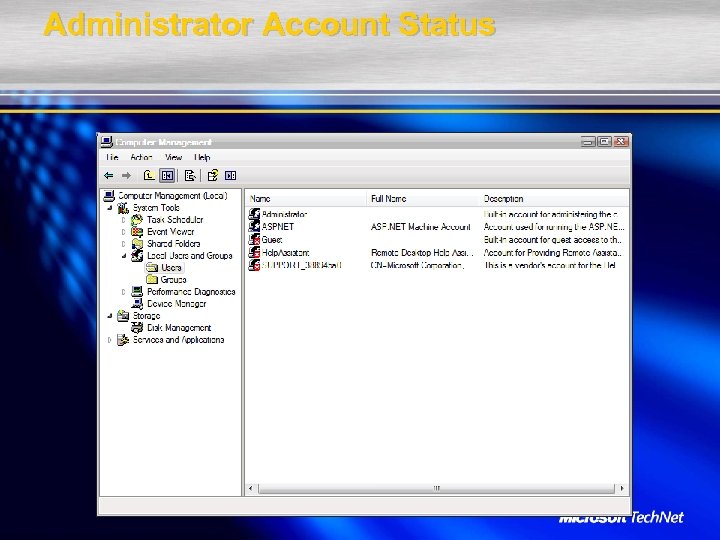720x540 pixels.
Task: Click the Users folder icon in tree
Action: pos(152,268)
